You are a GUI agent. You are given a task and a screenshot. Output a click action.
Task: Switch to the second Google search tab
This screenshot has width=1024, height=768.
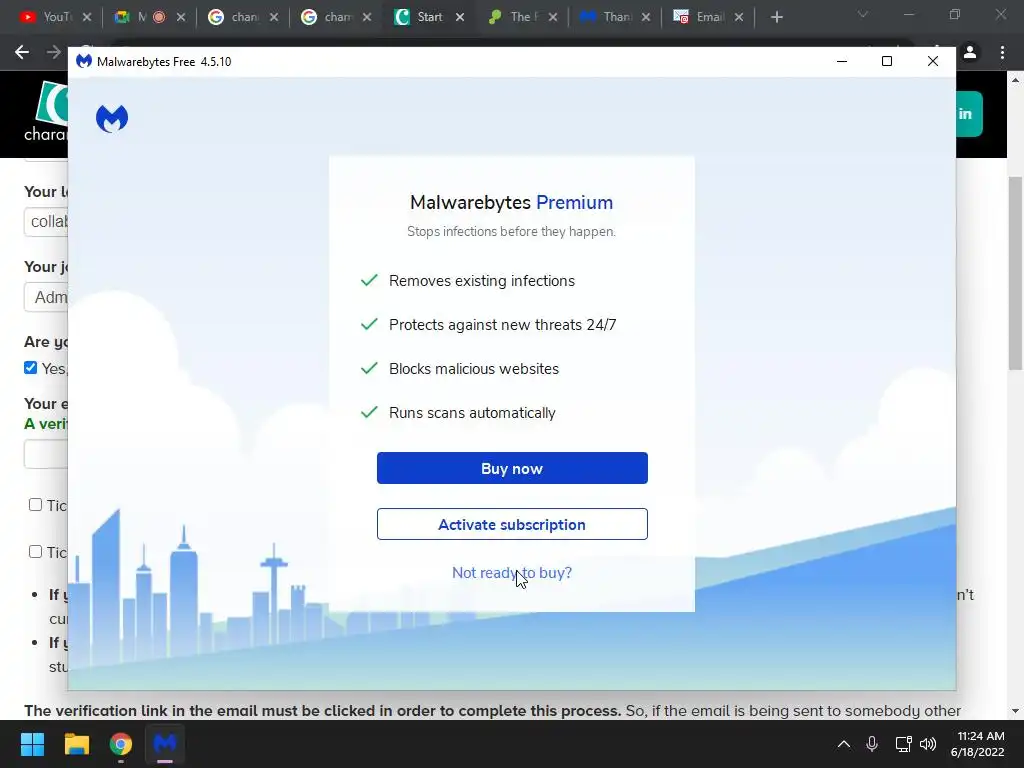[328, 17]
